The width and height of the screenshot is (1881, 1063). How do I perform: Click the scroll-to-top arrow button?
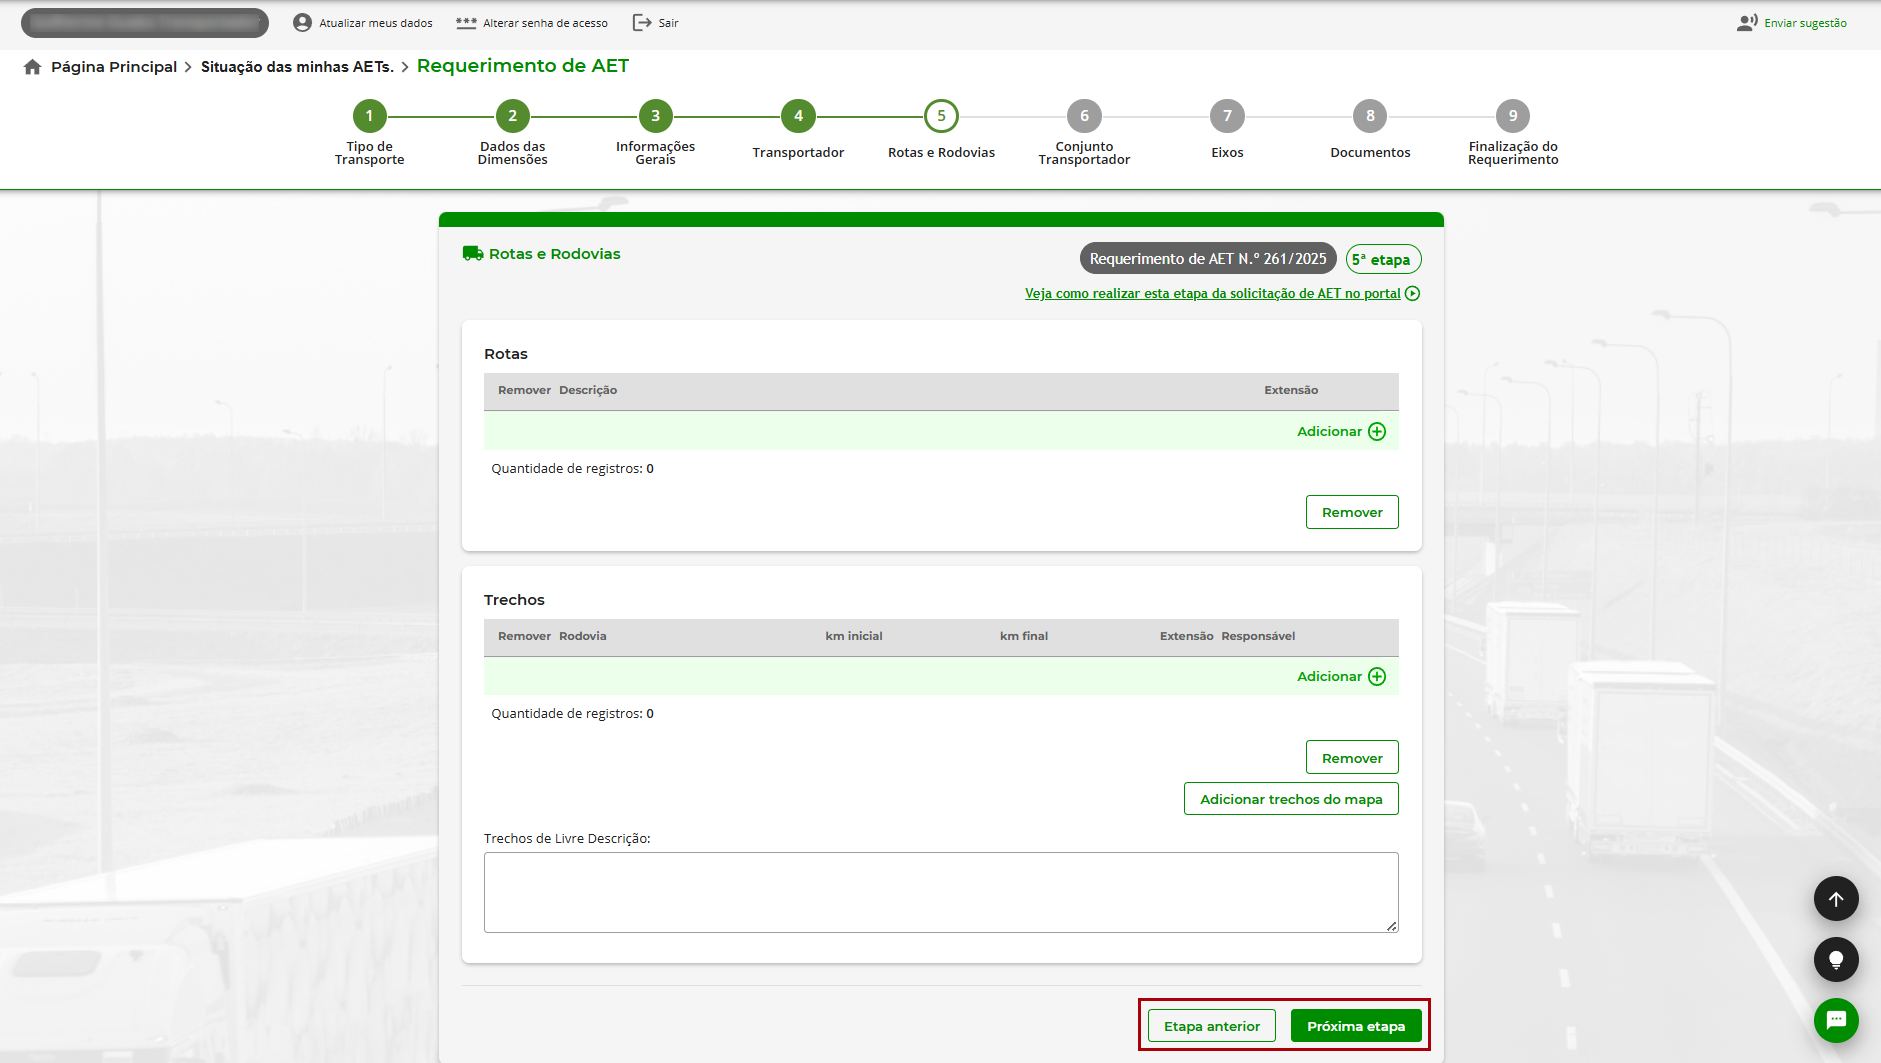[1836, 899]
